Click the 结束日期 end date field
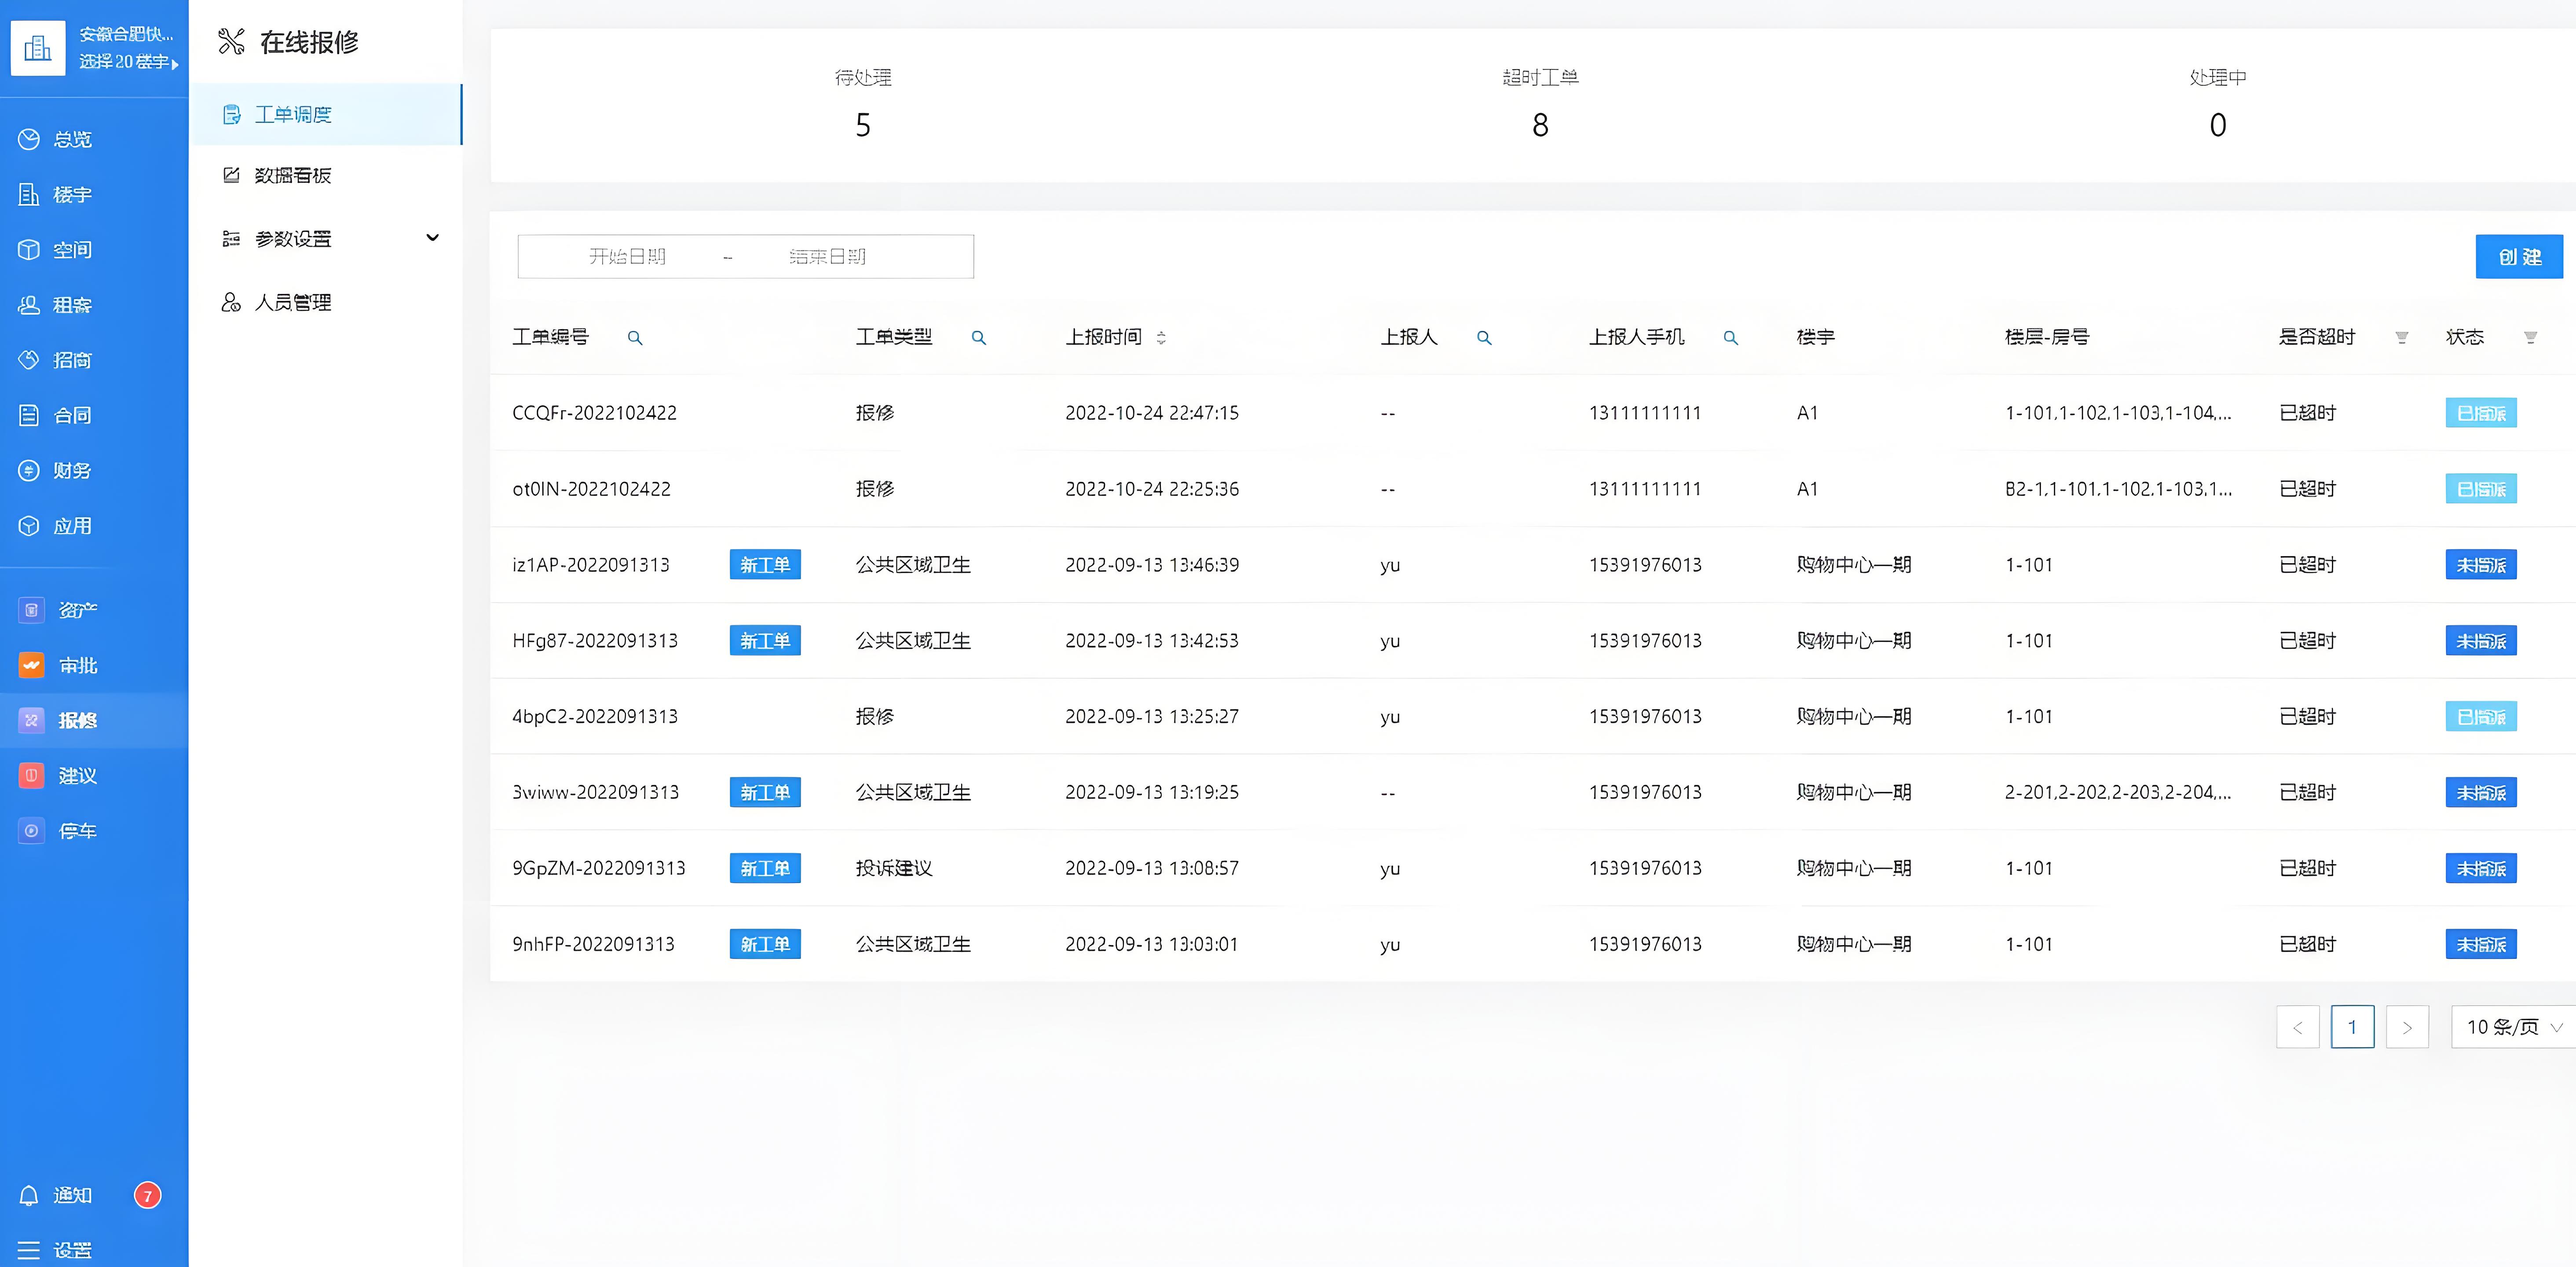This screenshot has height=1267, width=2576. (x=827, y=257)
